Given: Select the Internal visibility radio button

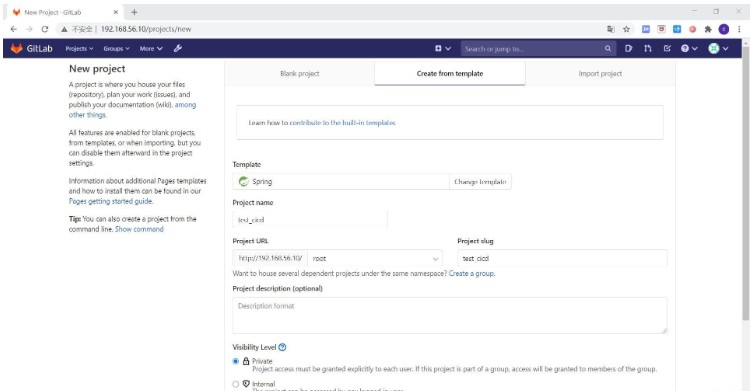Looking at the screenshot, I should (x=236, y=384).
